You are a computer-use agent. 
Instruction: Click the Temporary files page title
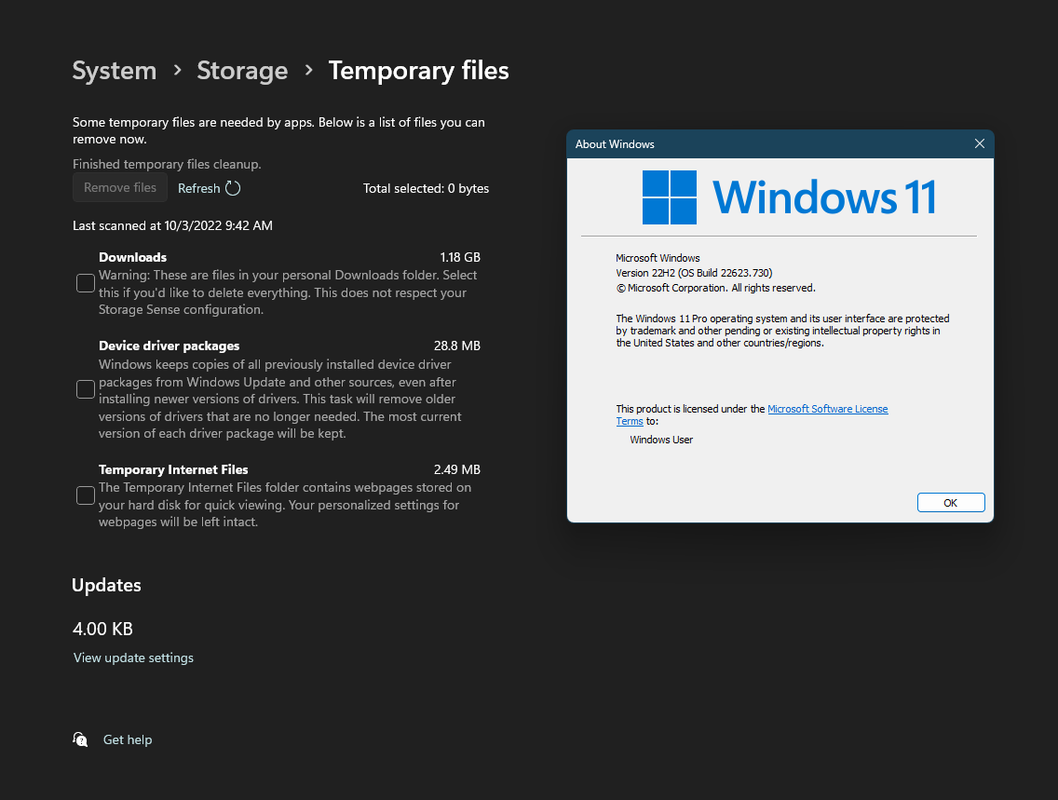(418, 71)
